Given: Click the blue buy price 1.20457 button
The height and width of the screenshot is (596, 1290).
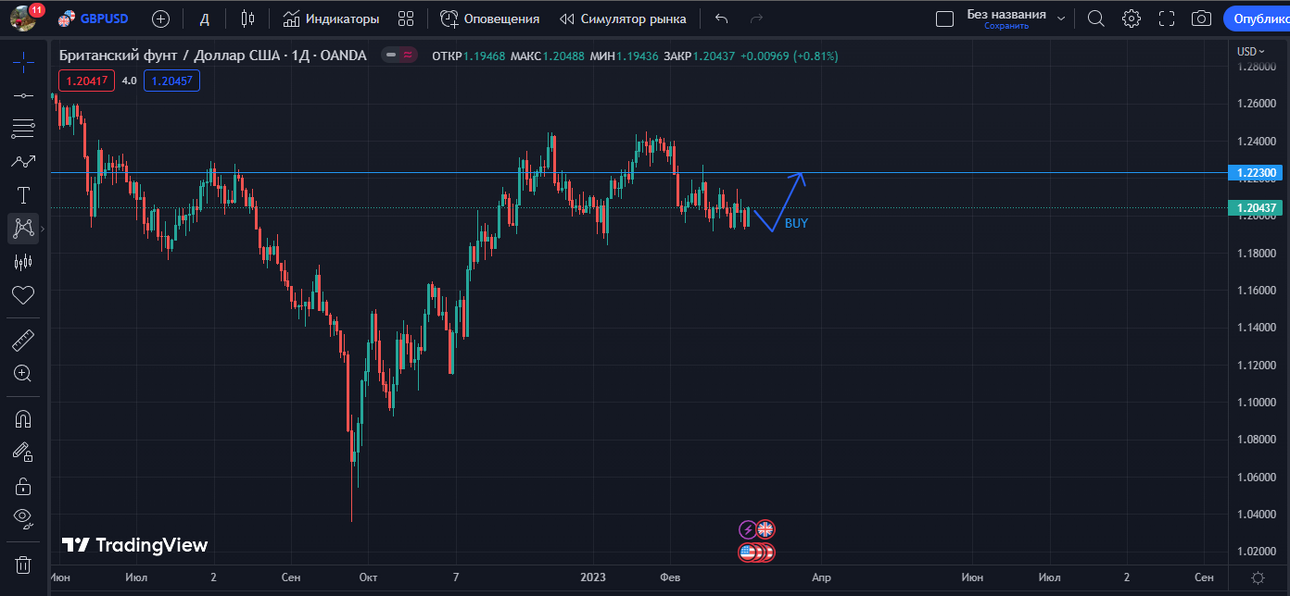Looking at the screenshot, I should click(172, 81).
